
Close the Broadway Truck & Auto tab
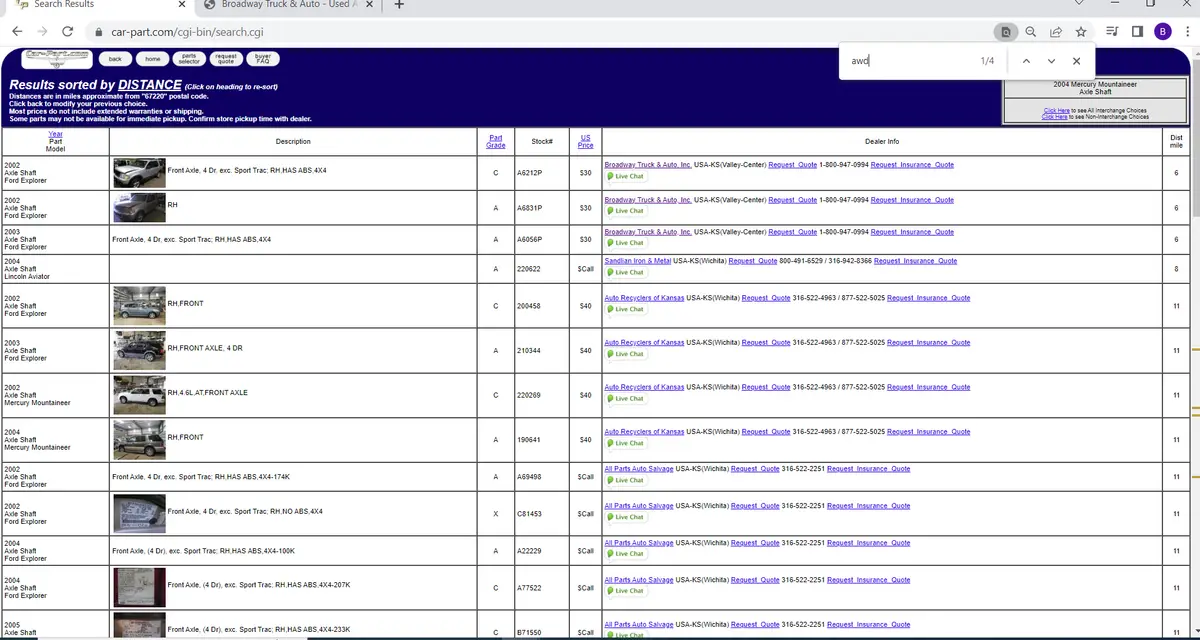[x=371, y=5]
